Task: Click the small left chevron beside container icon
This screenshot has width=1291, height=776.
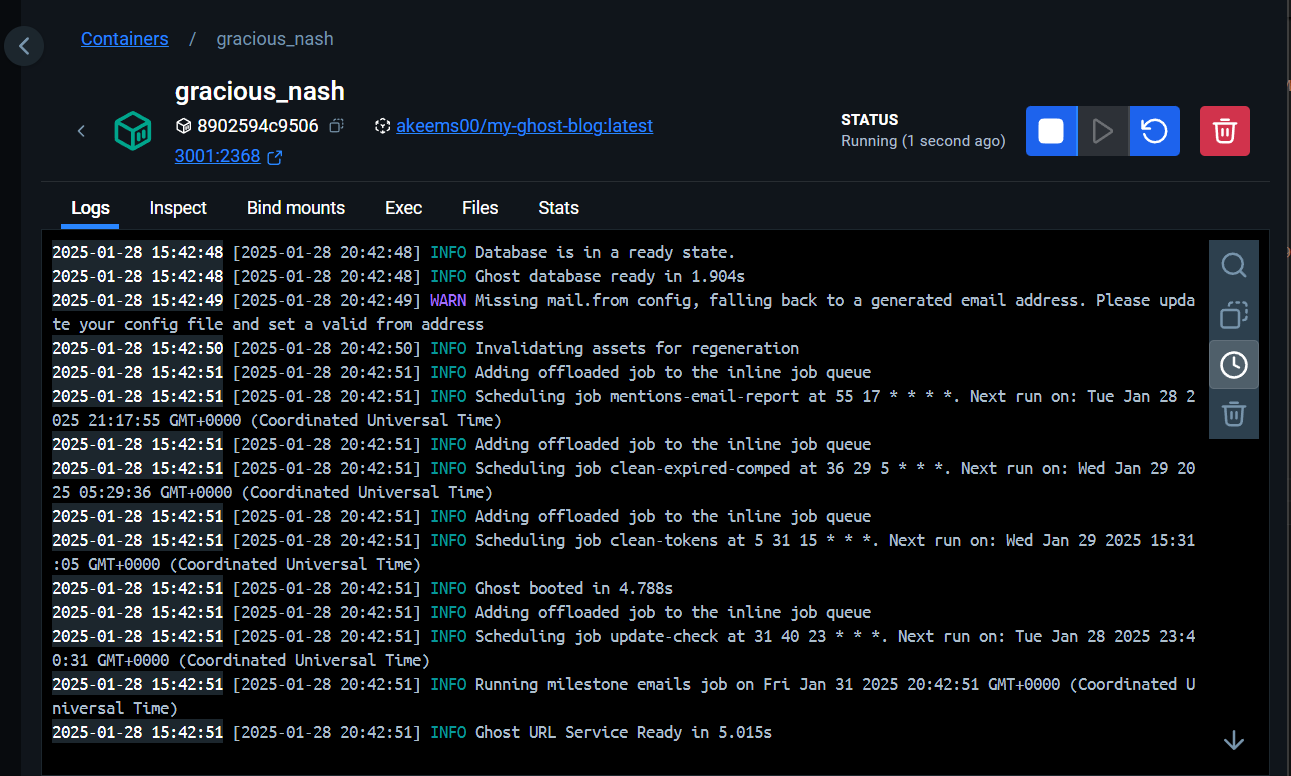Action: 81,131
